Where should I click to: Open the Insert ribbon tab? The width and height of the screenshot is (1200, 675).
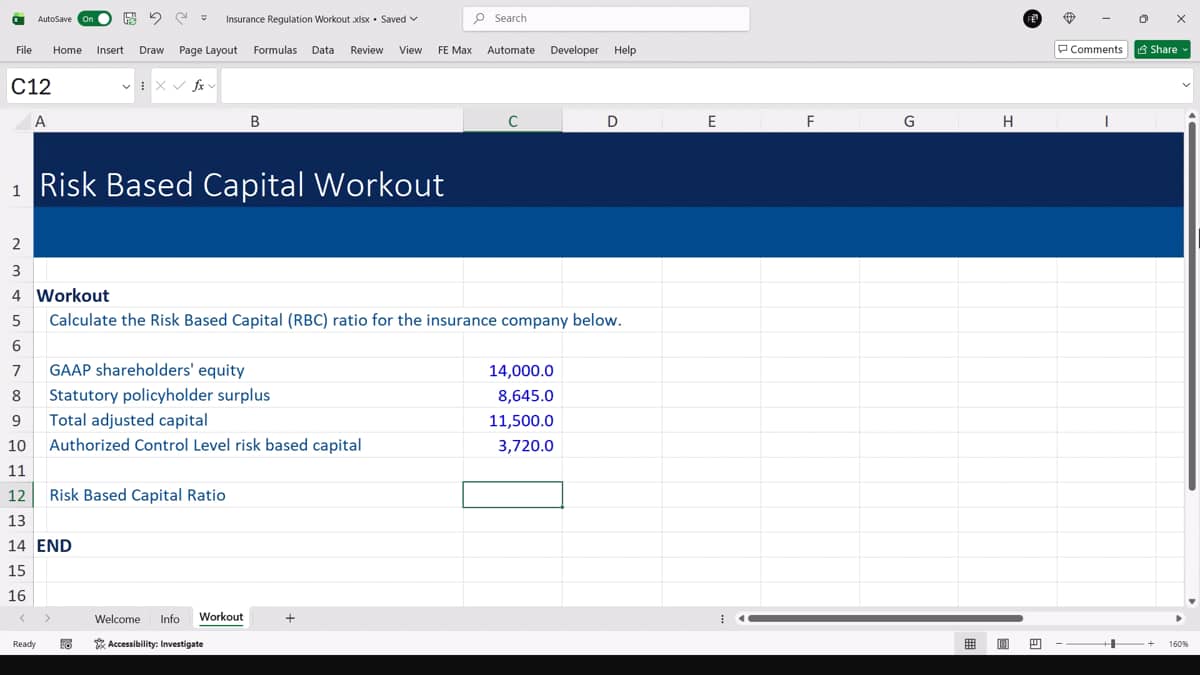(110, 50)
